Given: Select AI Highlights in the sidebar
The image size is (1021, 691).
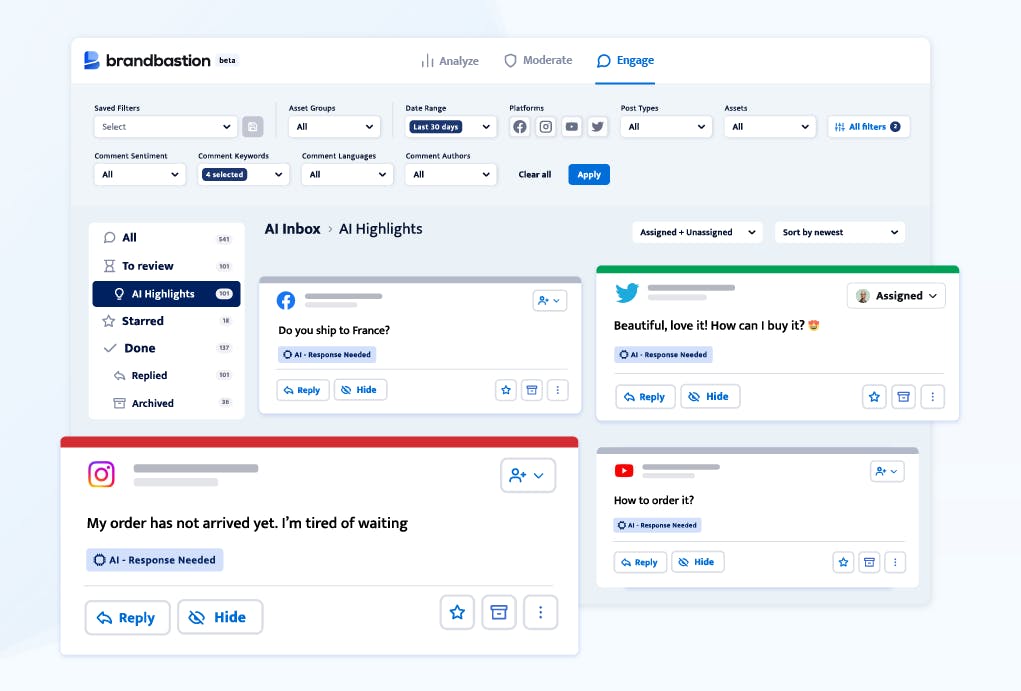Looking at the screenshot, I should (x=167, y=294).
